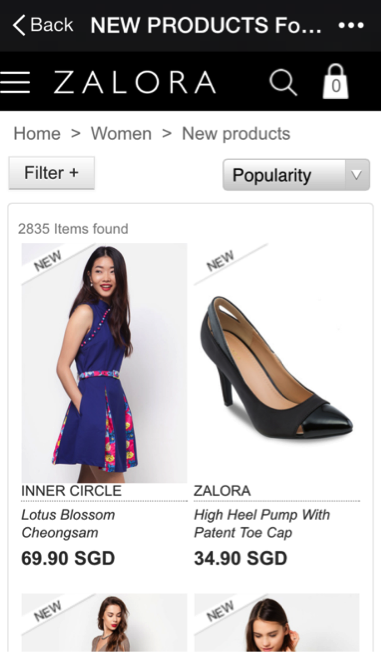Open High Heel Pump With Patent Toe Cap
Screen dimensions: 382x652
pos(262,524)
